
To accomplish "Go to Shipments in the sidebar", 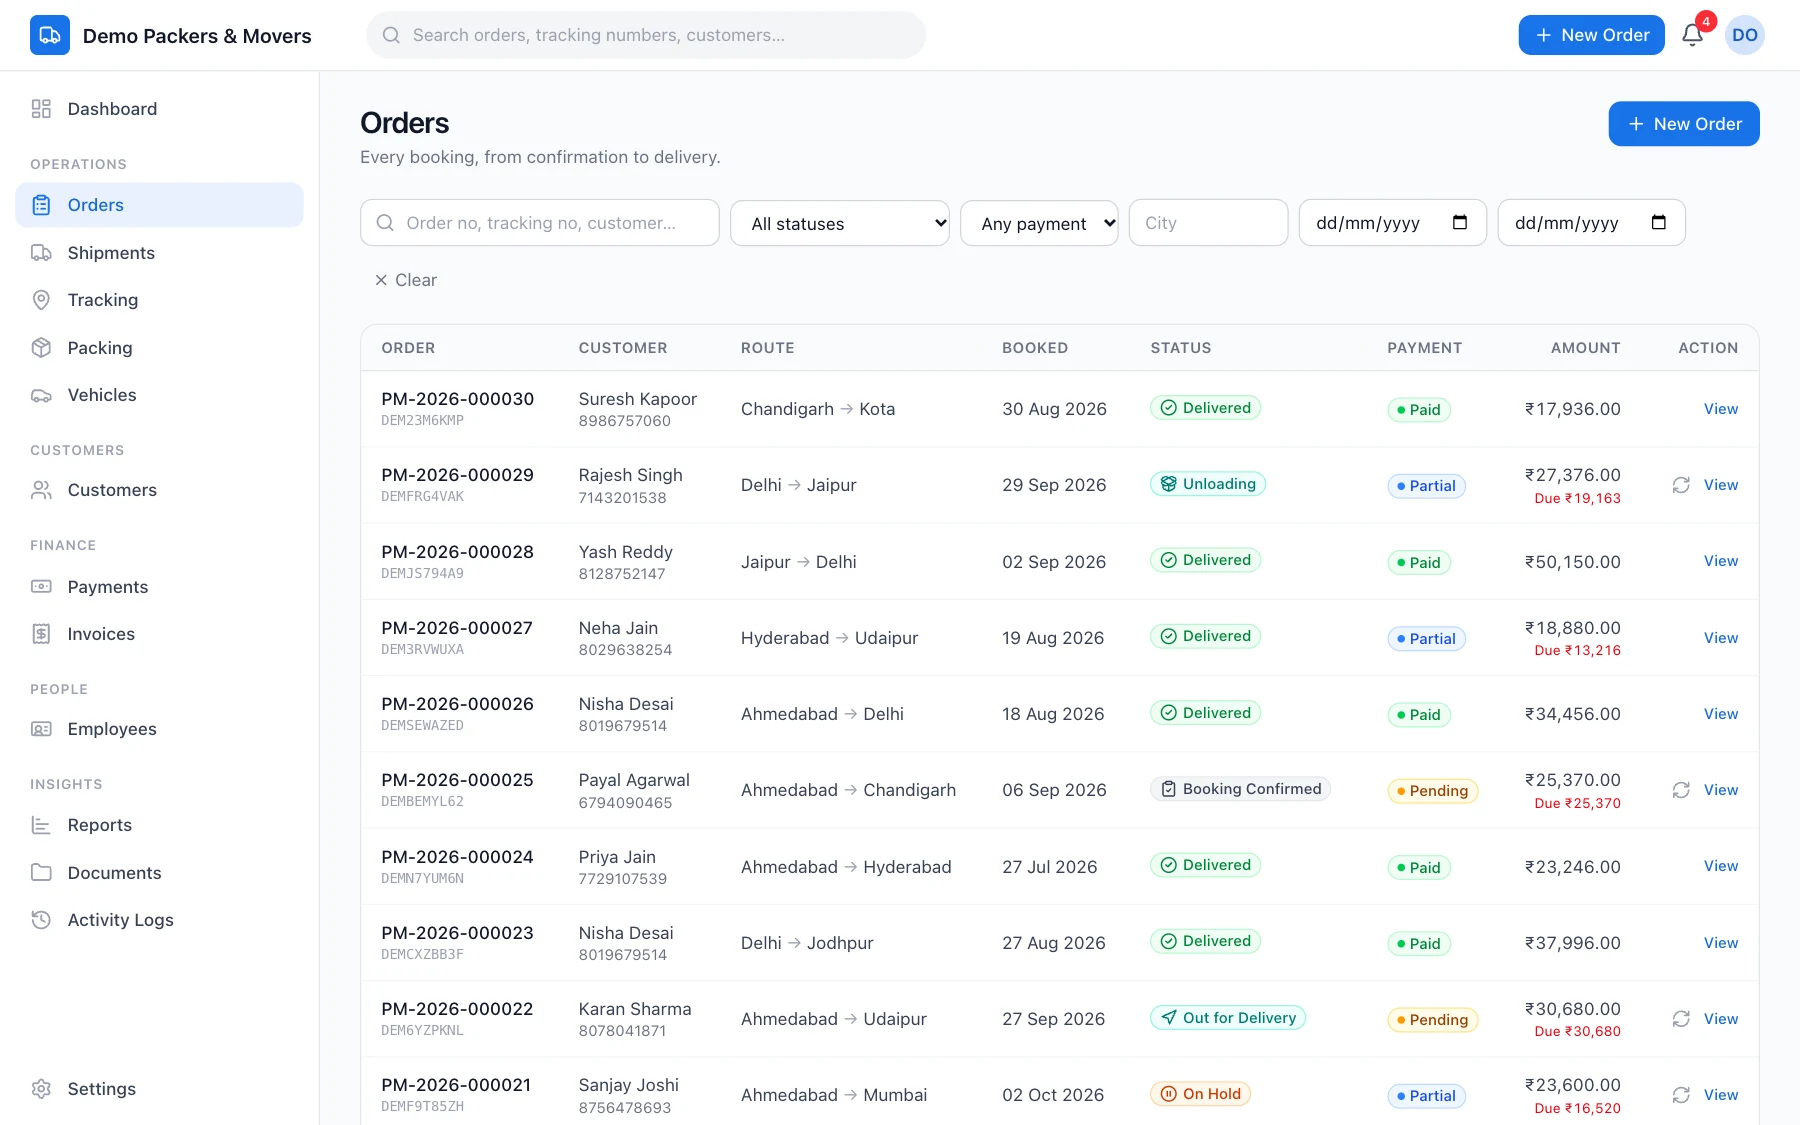I will pos(159,253).
